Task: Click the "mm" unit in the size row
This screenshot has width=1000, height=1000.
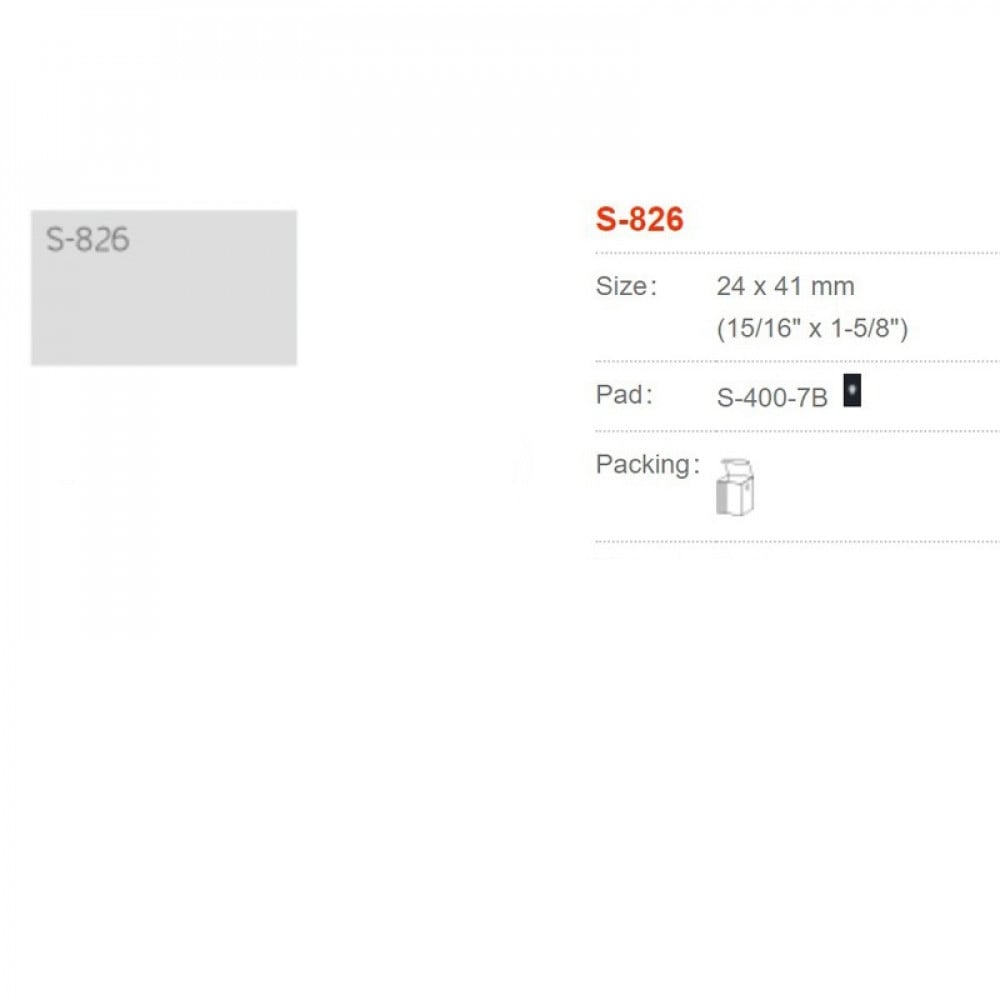Action: click(x=833, y=286)
